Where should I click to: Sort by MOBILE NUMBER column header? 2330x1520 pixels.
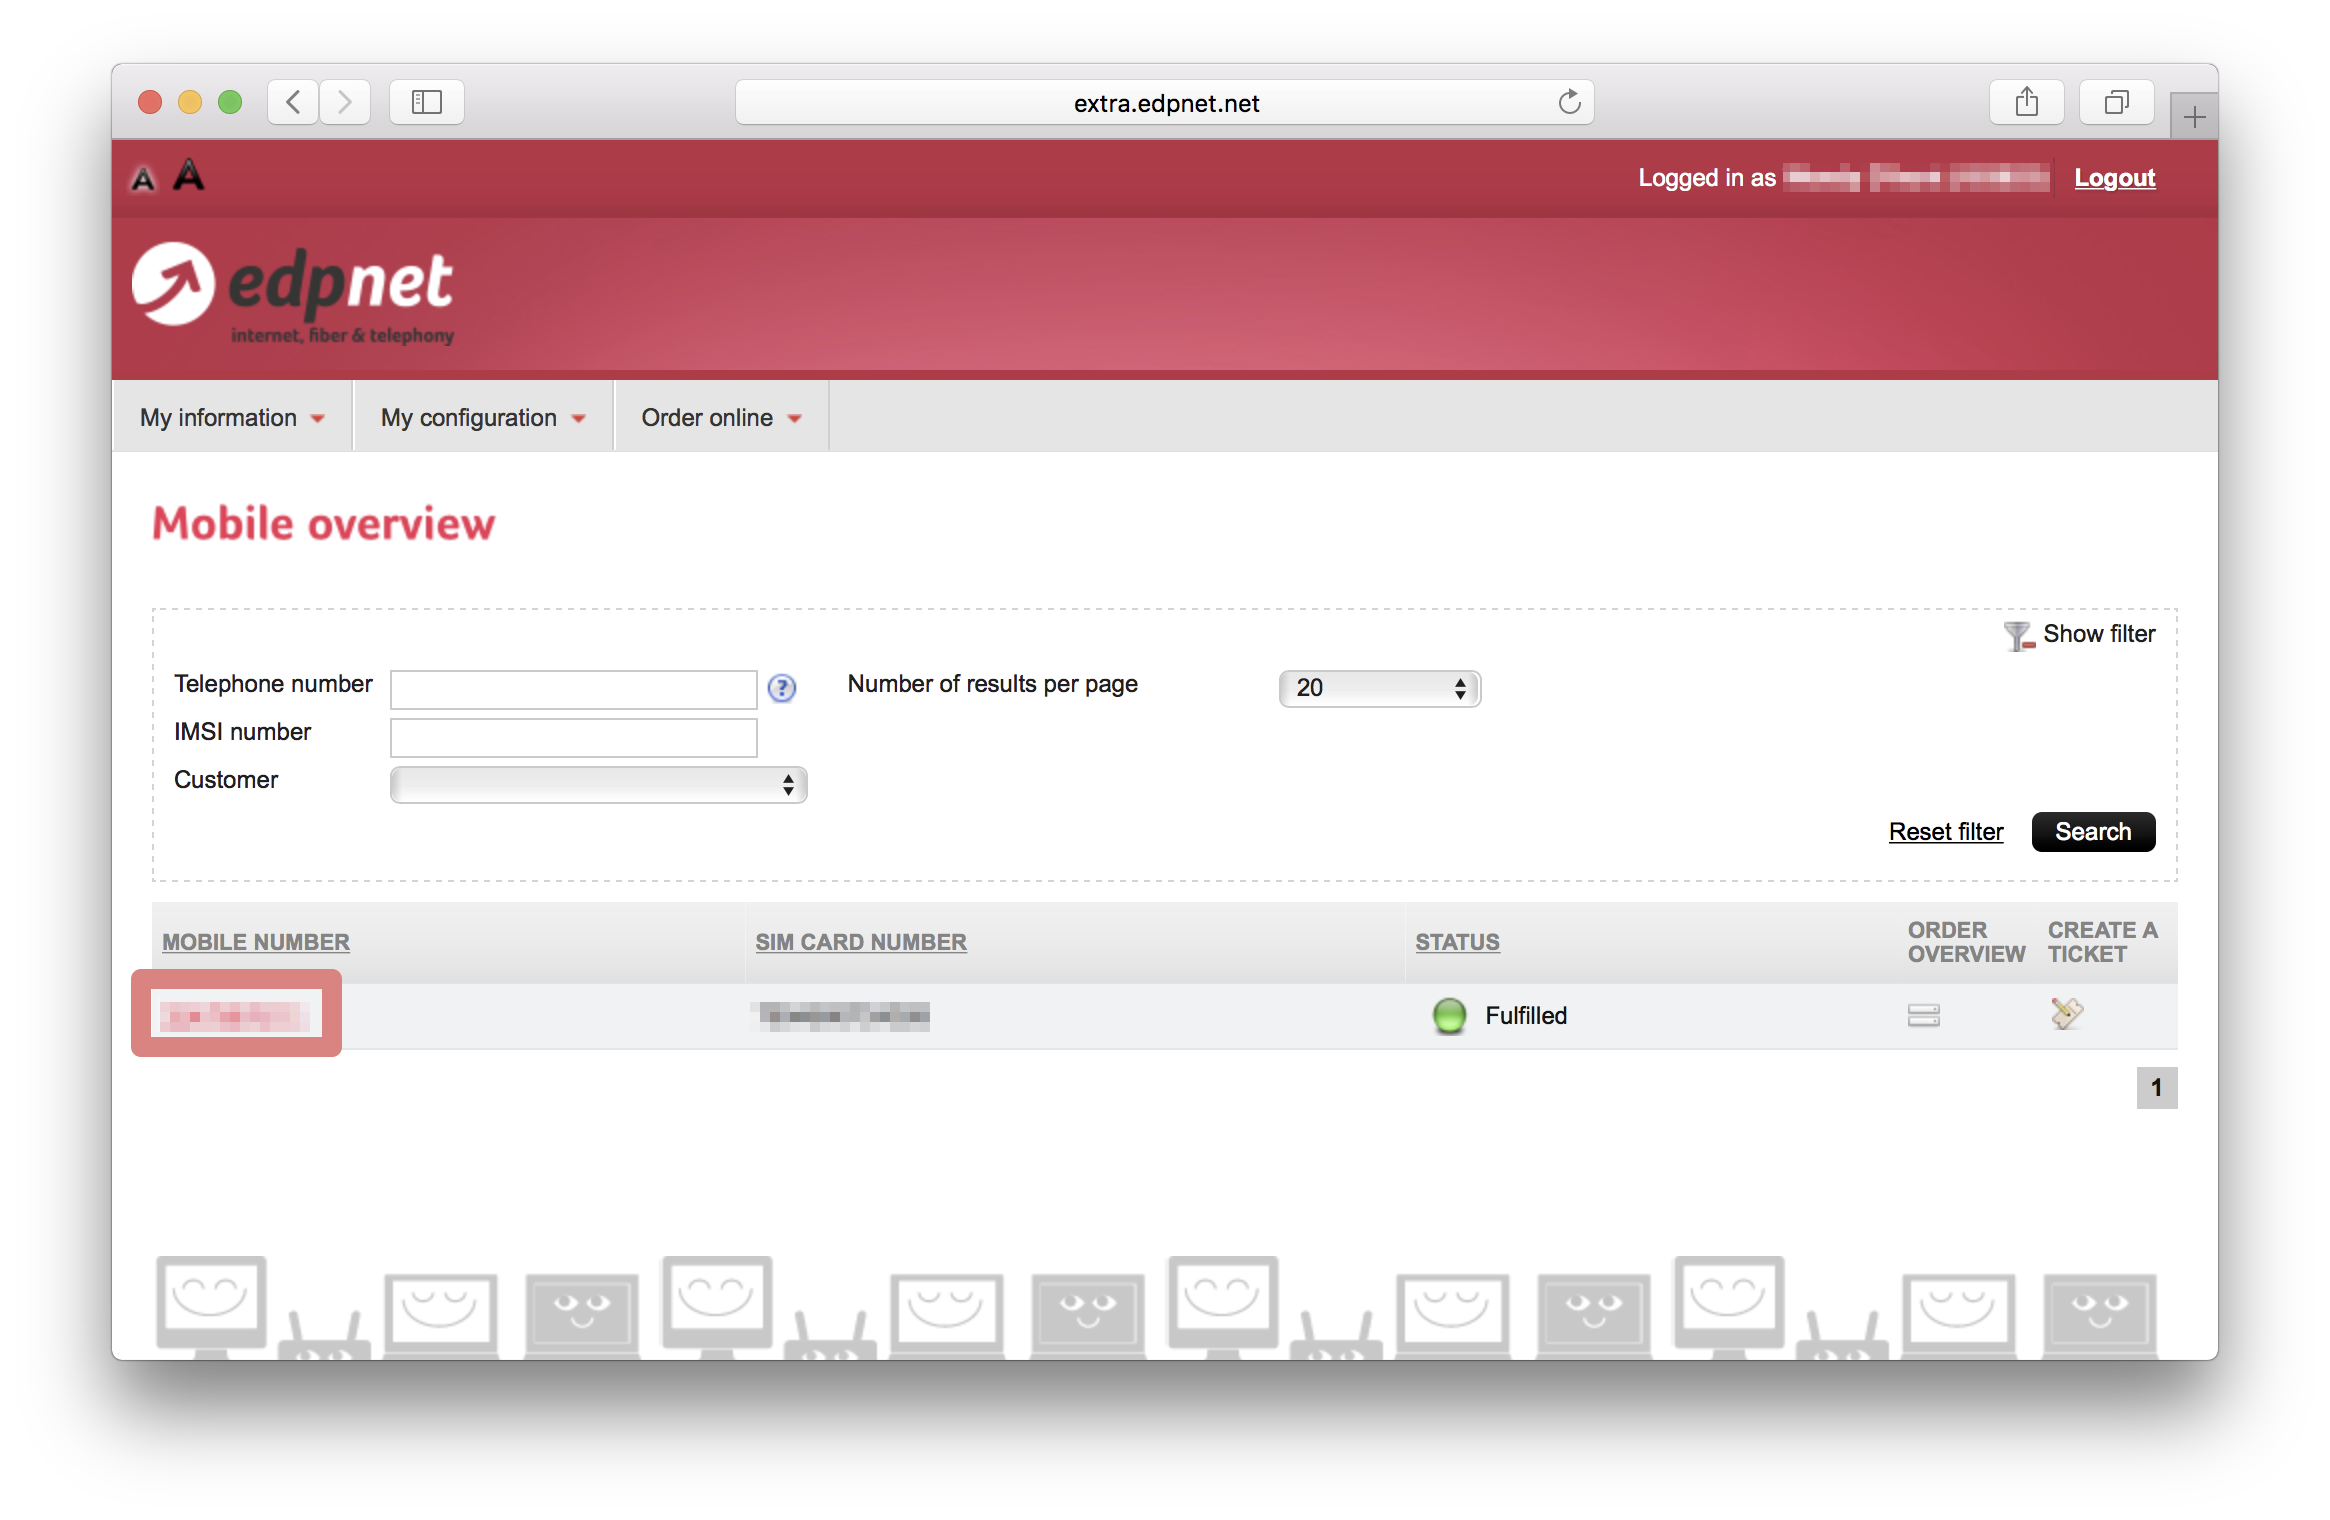click(256, 942)
